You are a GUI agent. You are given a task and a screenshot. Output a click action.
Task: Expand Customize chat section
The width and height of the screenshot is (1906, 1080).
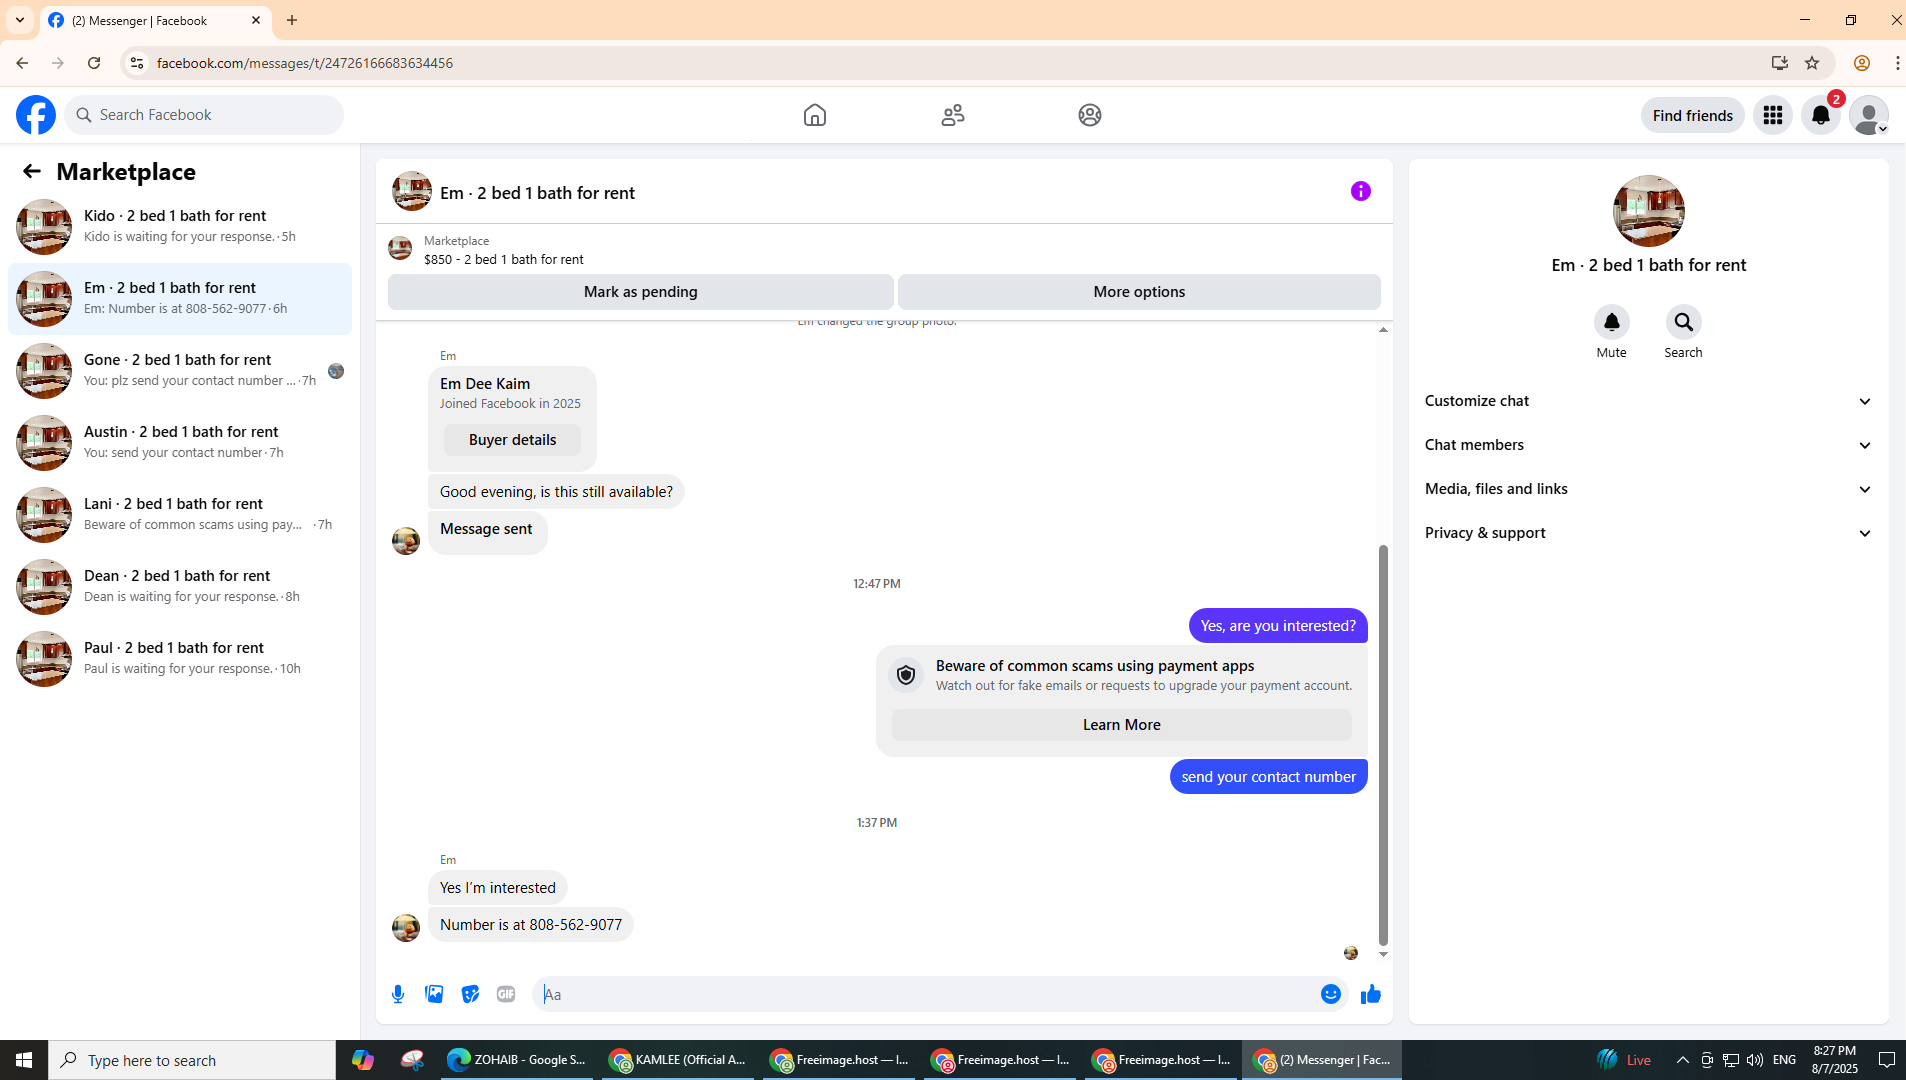click(x=1648, y=401)
